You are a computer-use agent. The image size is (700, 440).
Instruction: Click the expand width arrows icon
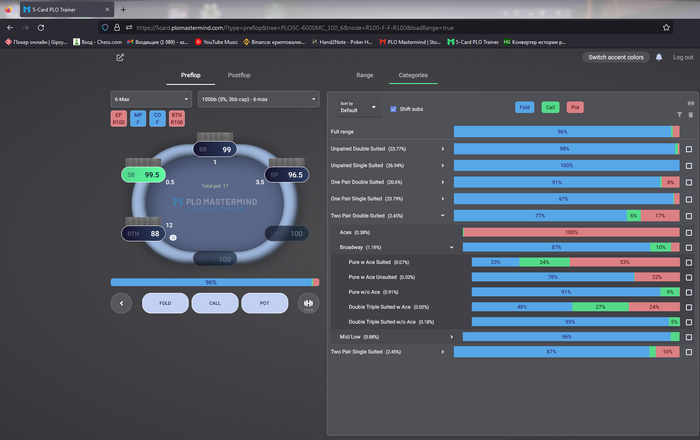[x=691, y=103]
